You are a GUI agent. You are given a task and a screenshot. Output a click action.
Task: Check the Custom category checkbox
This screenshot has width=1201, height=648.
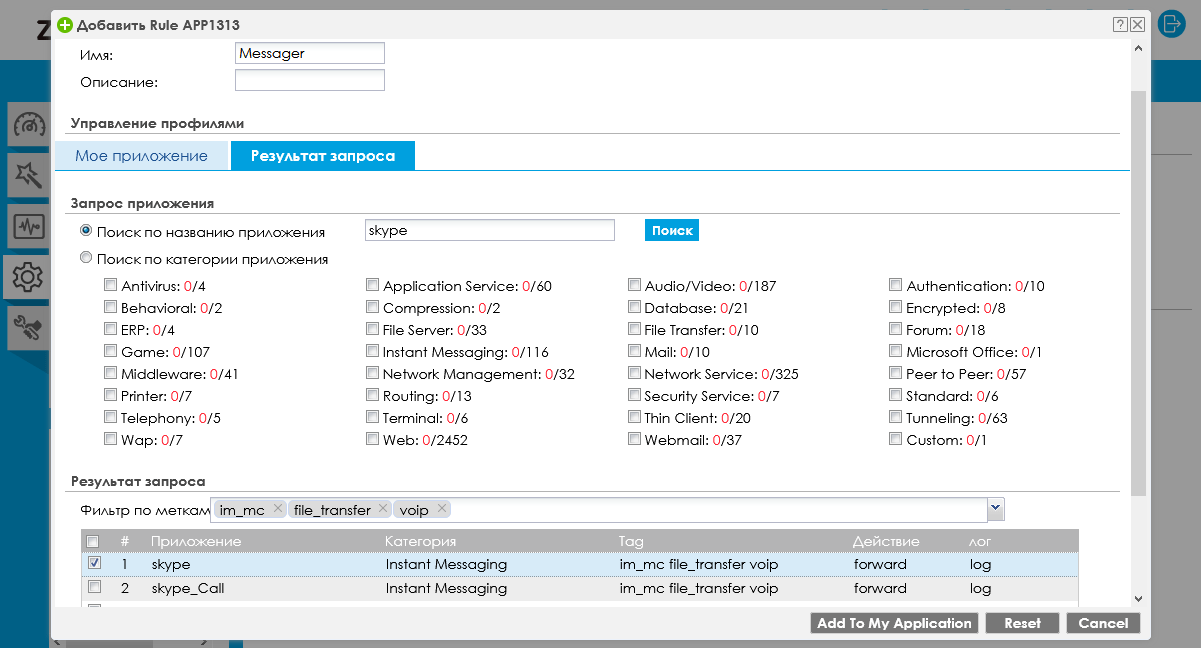(896, 439)
